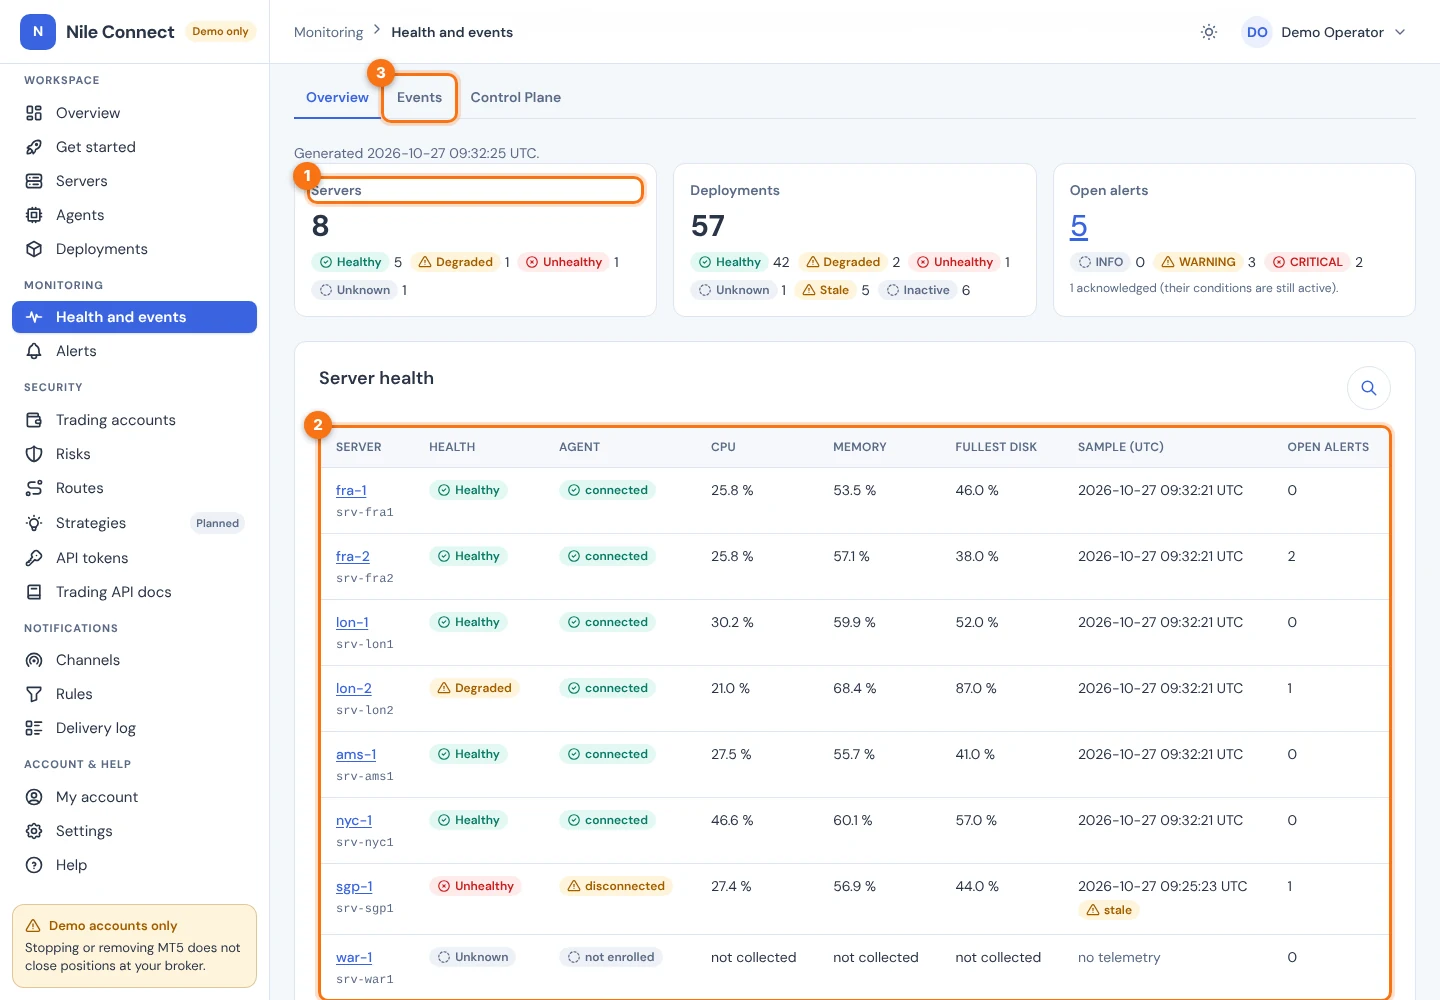Open Get started rocket item

point(134,147)
